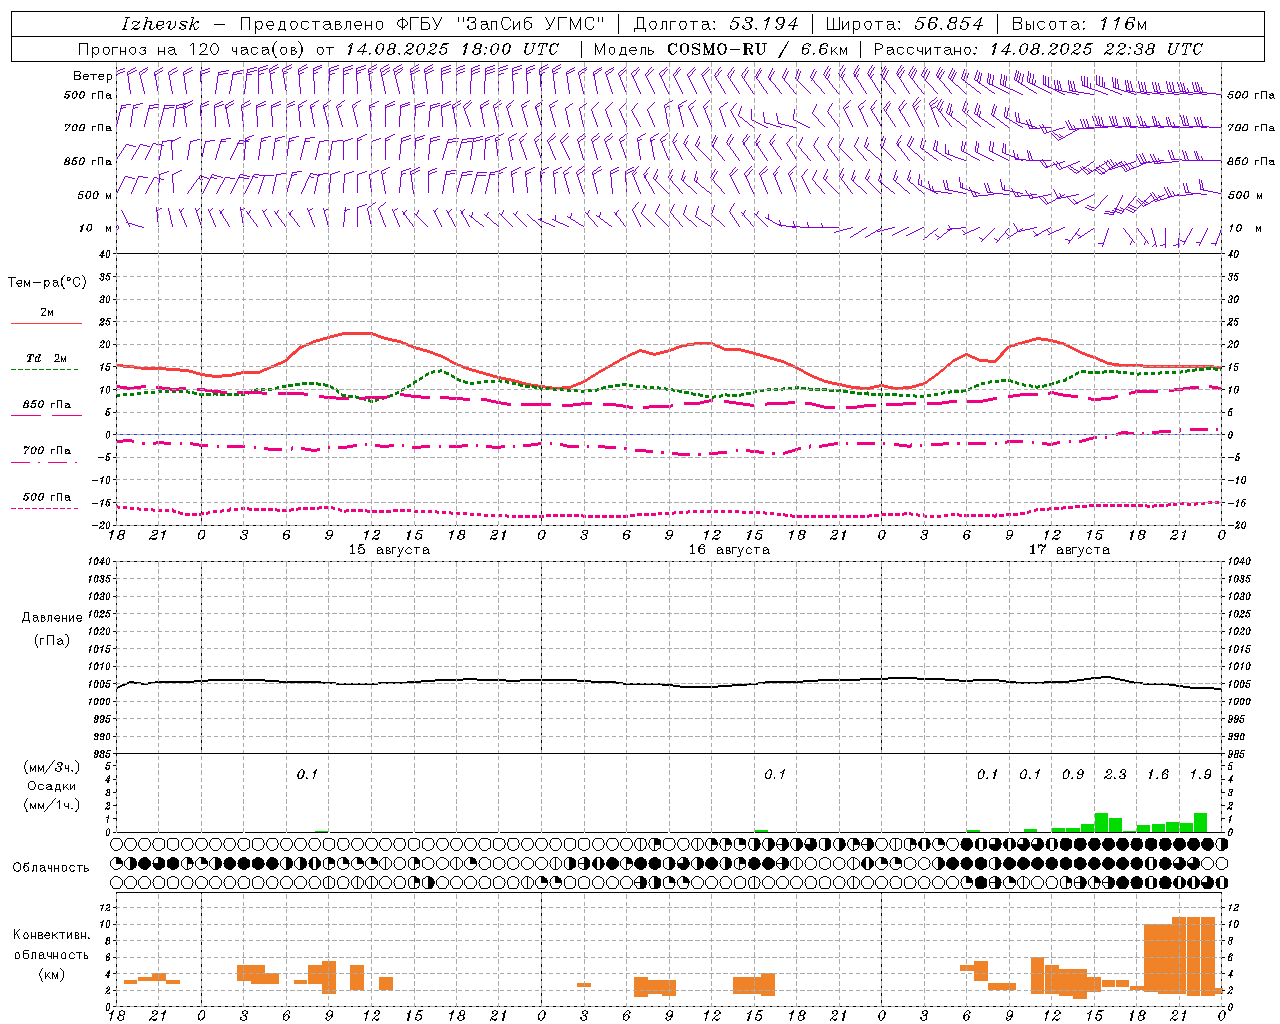Screen dimensions: 1280x1024
Task: Click the '2.3' three-hour precipitation value
Action: click(1115, 774)
